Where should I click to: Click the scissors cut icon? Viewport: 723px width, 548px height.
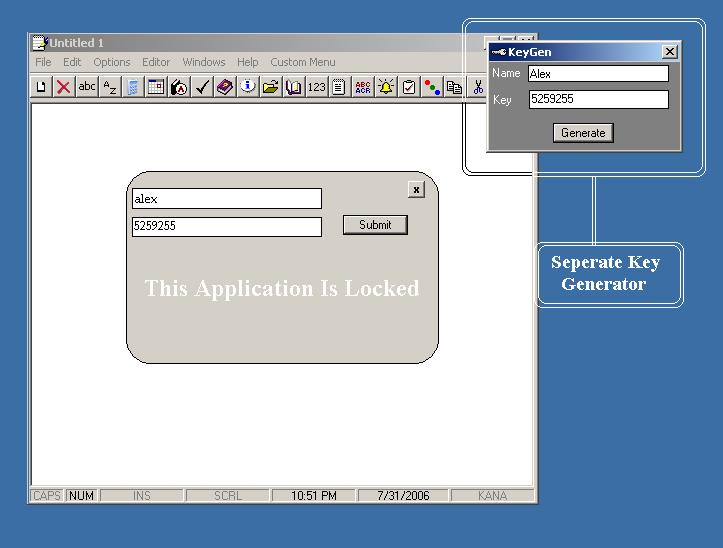click(x=478, y=88)
